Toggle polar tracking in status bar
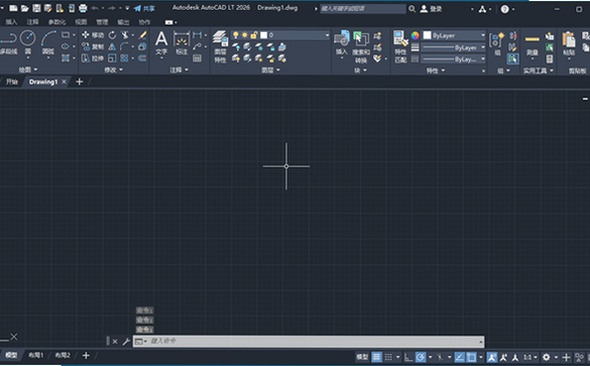This screenshot has height=366, width=590. (x=421, y=357)
